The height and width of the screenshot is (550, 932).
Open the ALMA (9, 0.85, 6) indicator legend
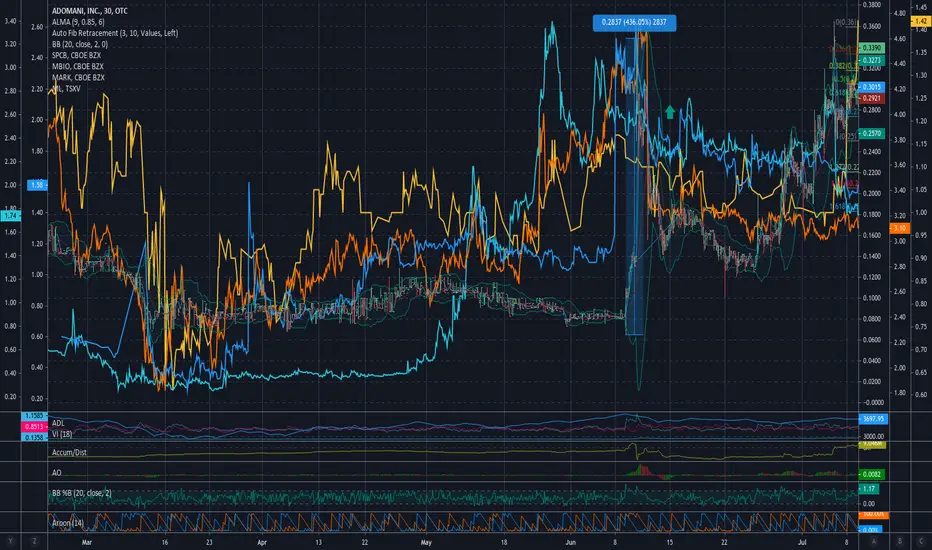(78, 22)
